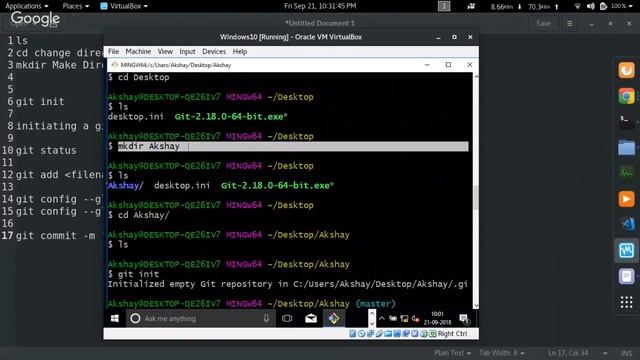
Task: Click the GNOME Wi-Fi indicator
Action: coord(577,6)
